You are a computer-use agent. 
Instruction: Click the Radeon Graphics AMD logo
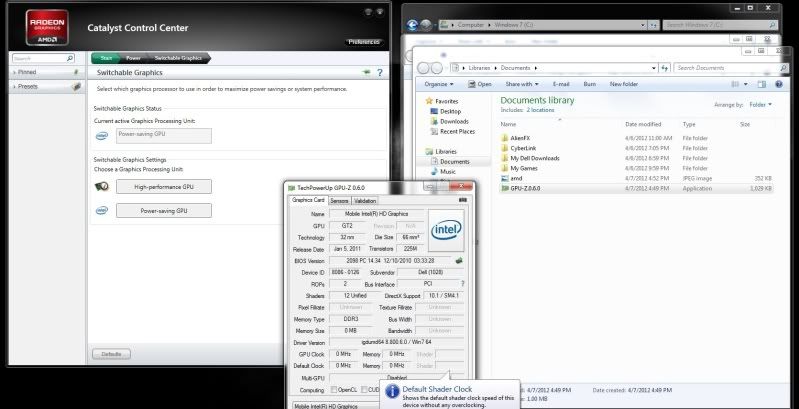[x=47, y=28]
